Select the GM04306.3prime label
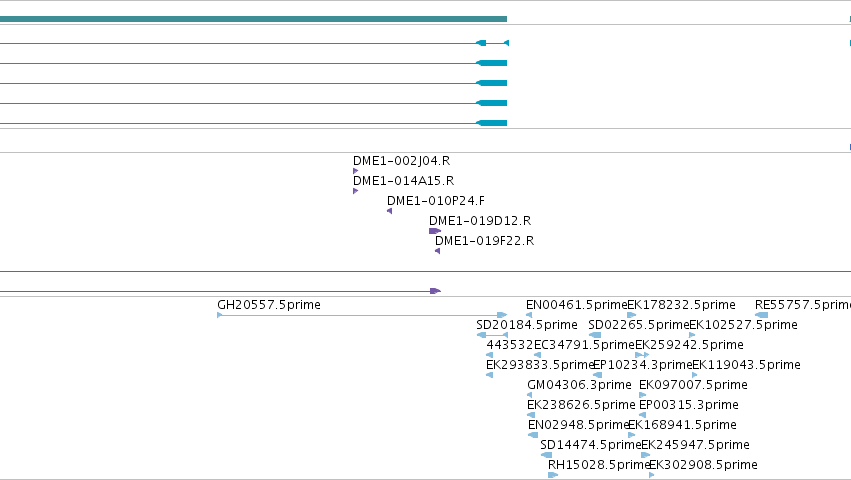The height and width of the screenshot is (480, 851). 580,385
